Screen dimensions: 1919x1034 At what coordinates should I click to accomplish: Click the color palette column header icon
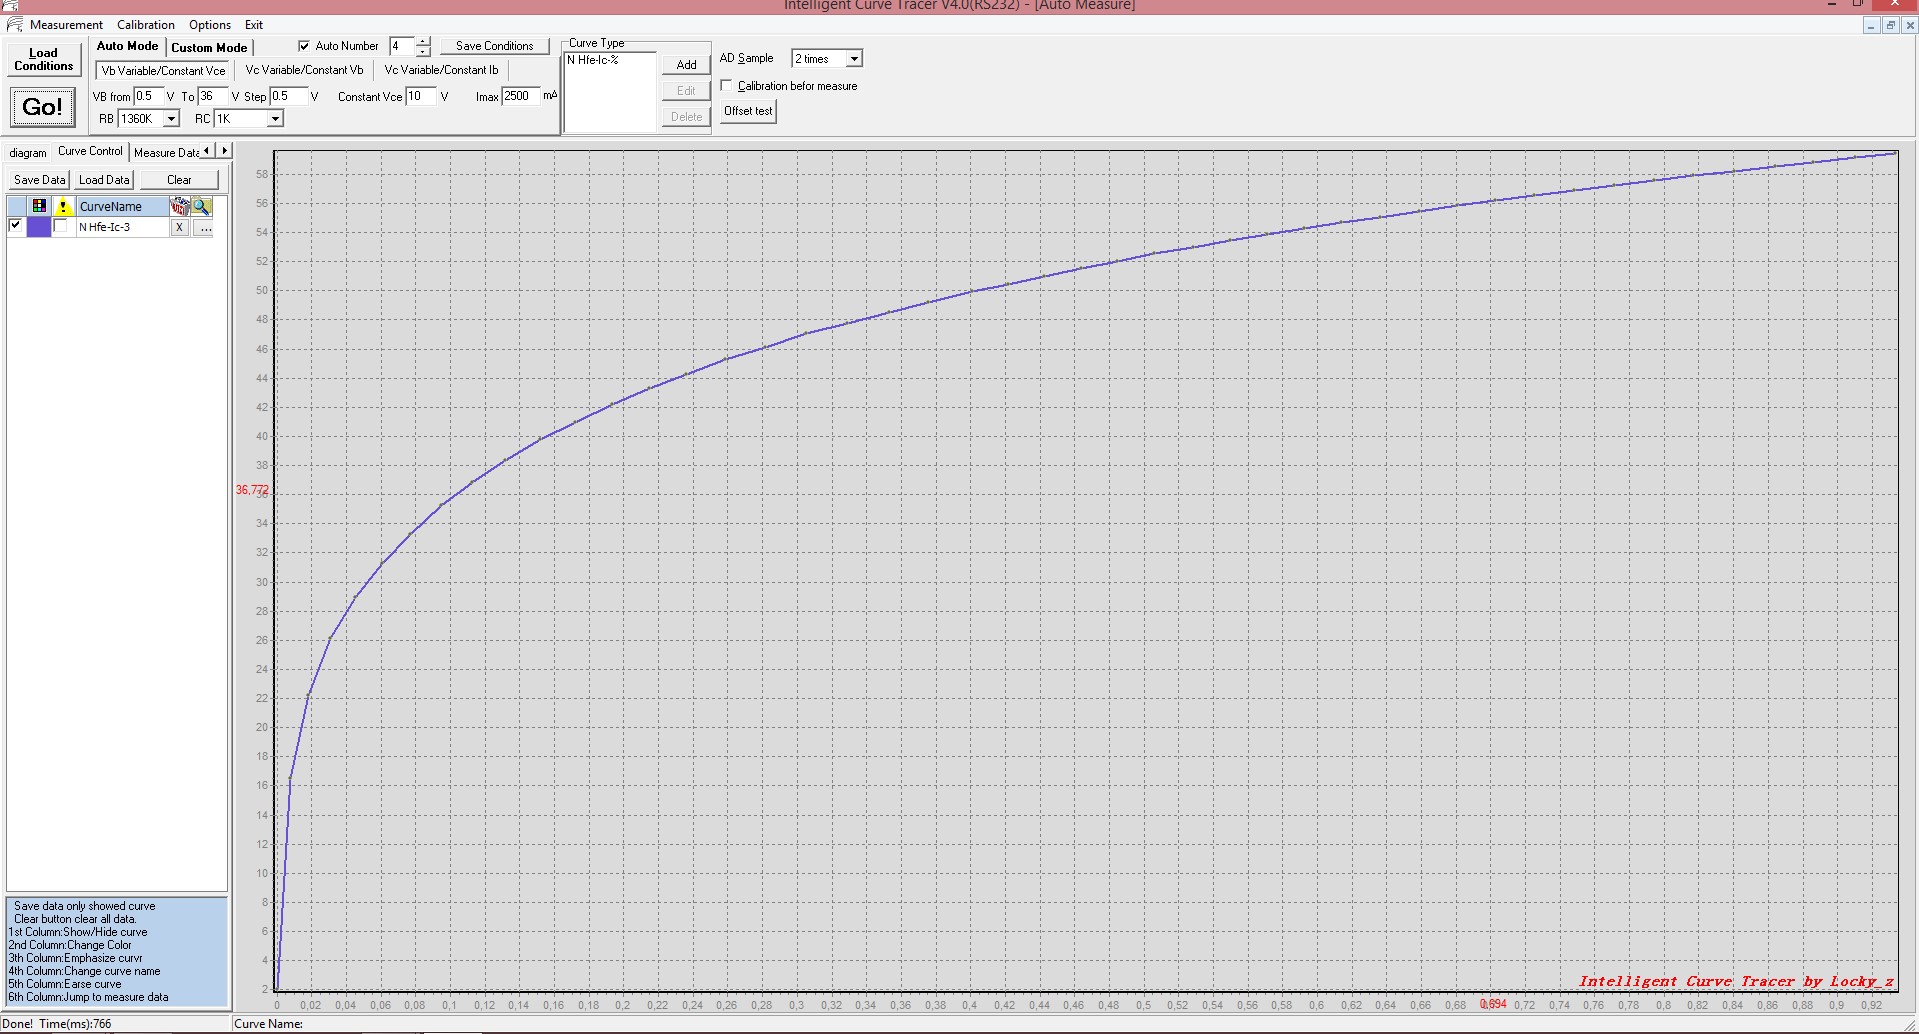[x=39, y=206]
